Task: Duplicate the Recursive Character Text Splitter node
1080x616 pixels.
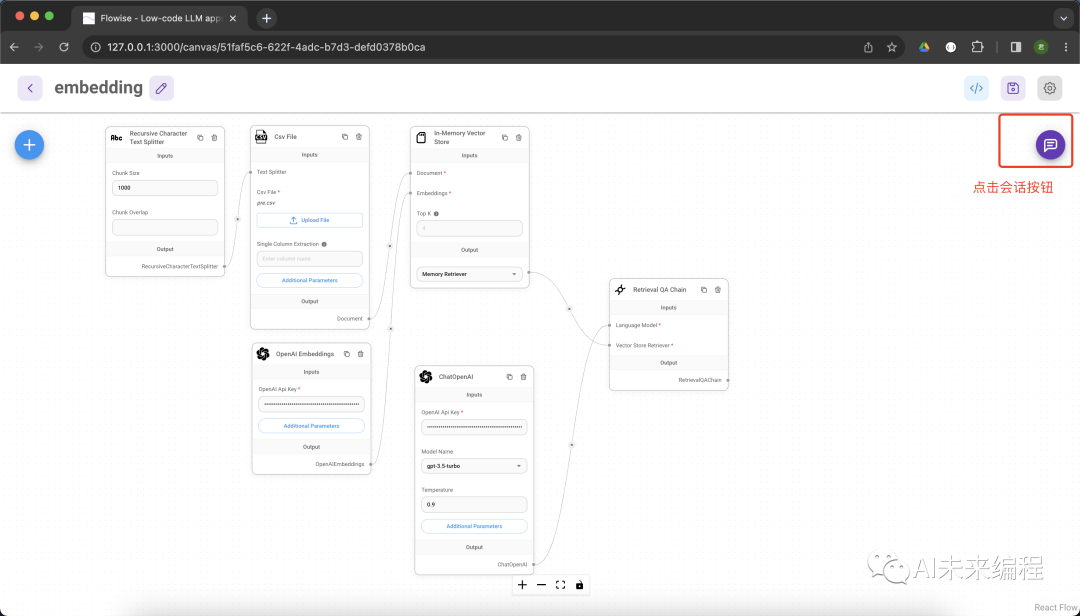Action: tap(200, 138)
